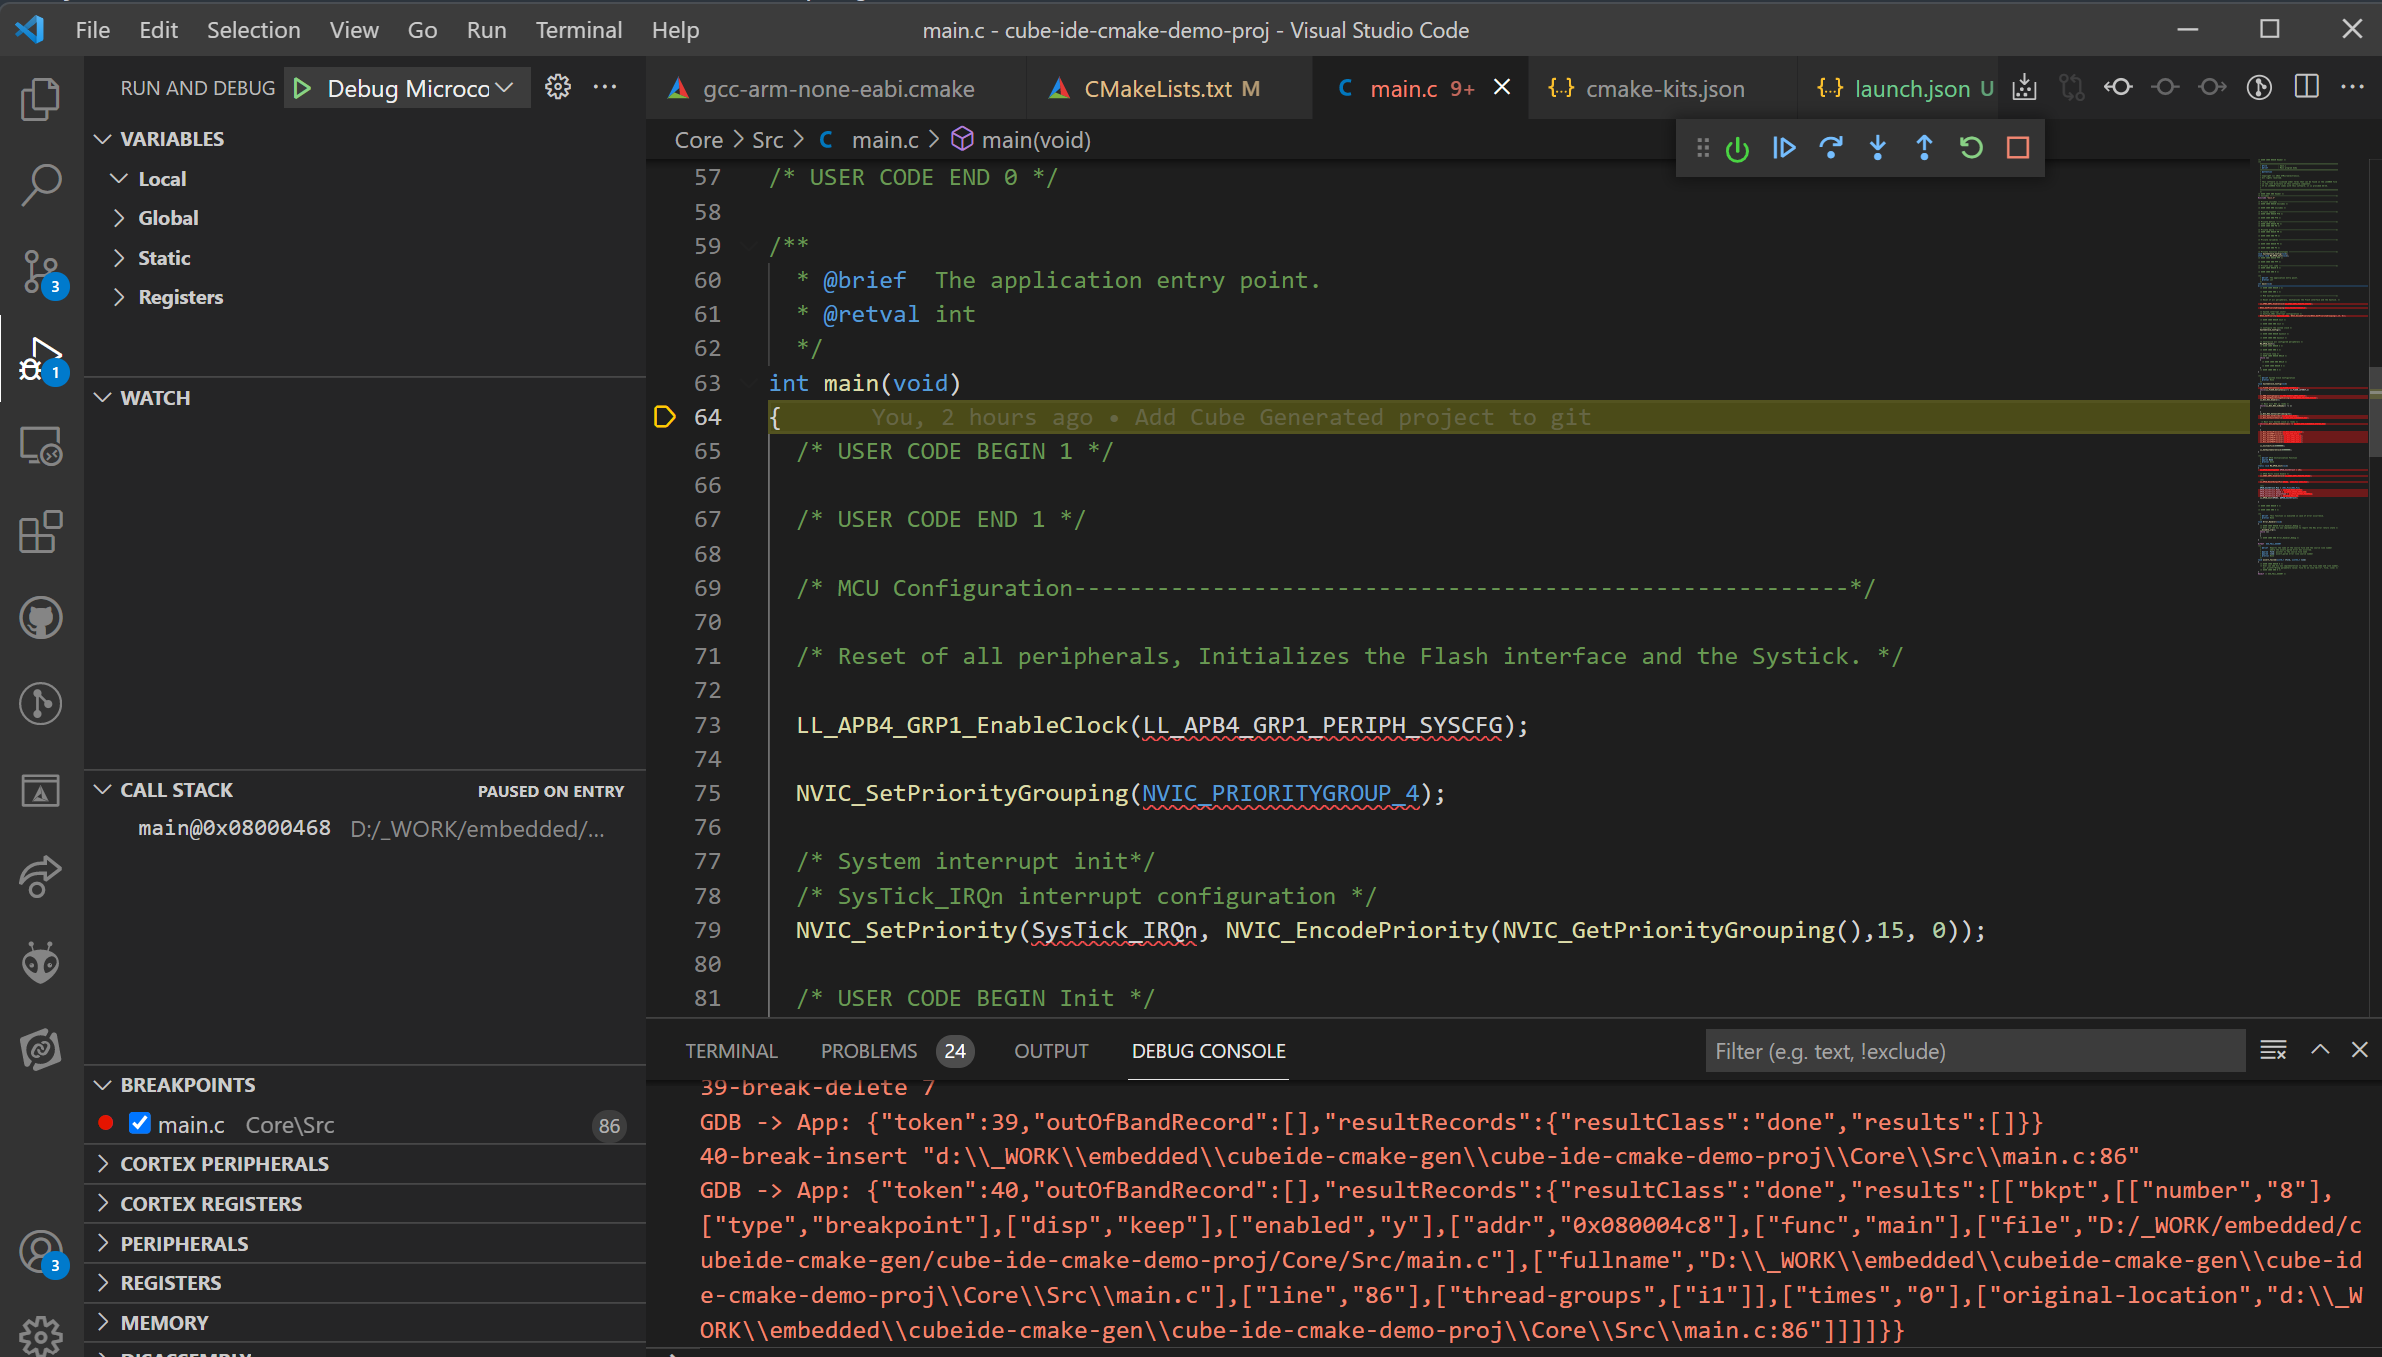This screenshot has height=1357, width=2382.
Task: Select the Problems tab
Action: pos(869,1049)
